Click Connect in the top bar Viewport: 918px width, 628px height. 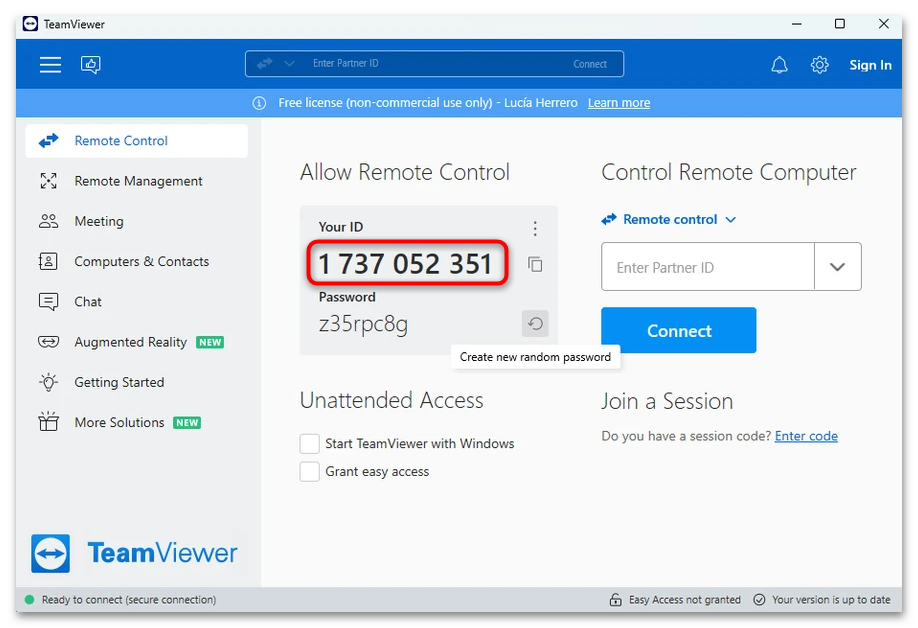[x=590, y=64]
